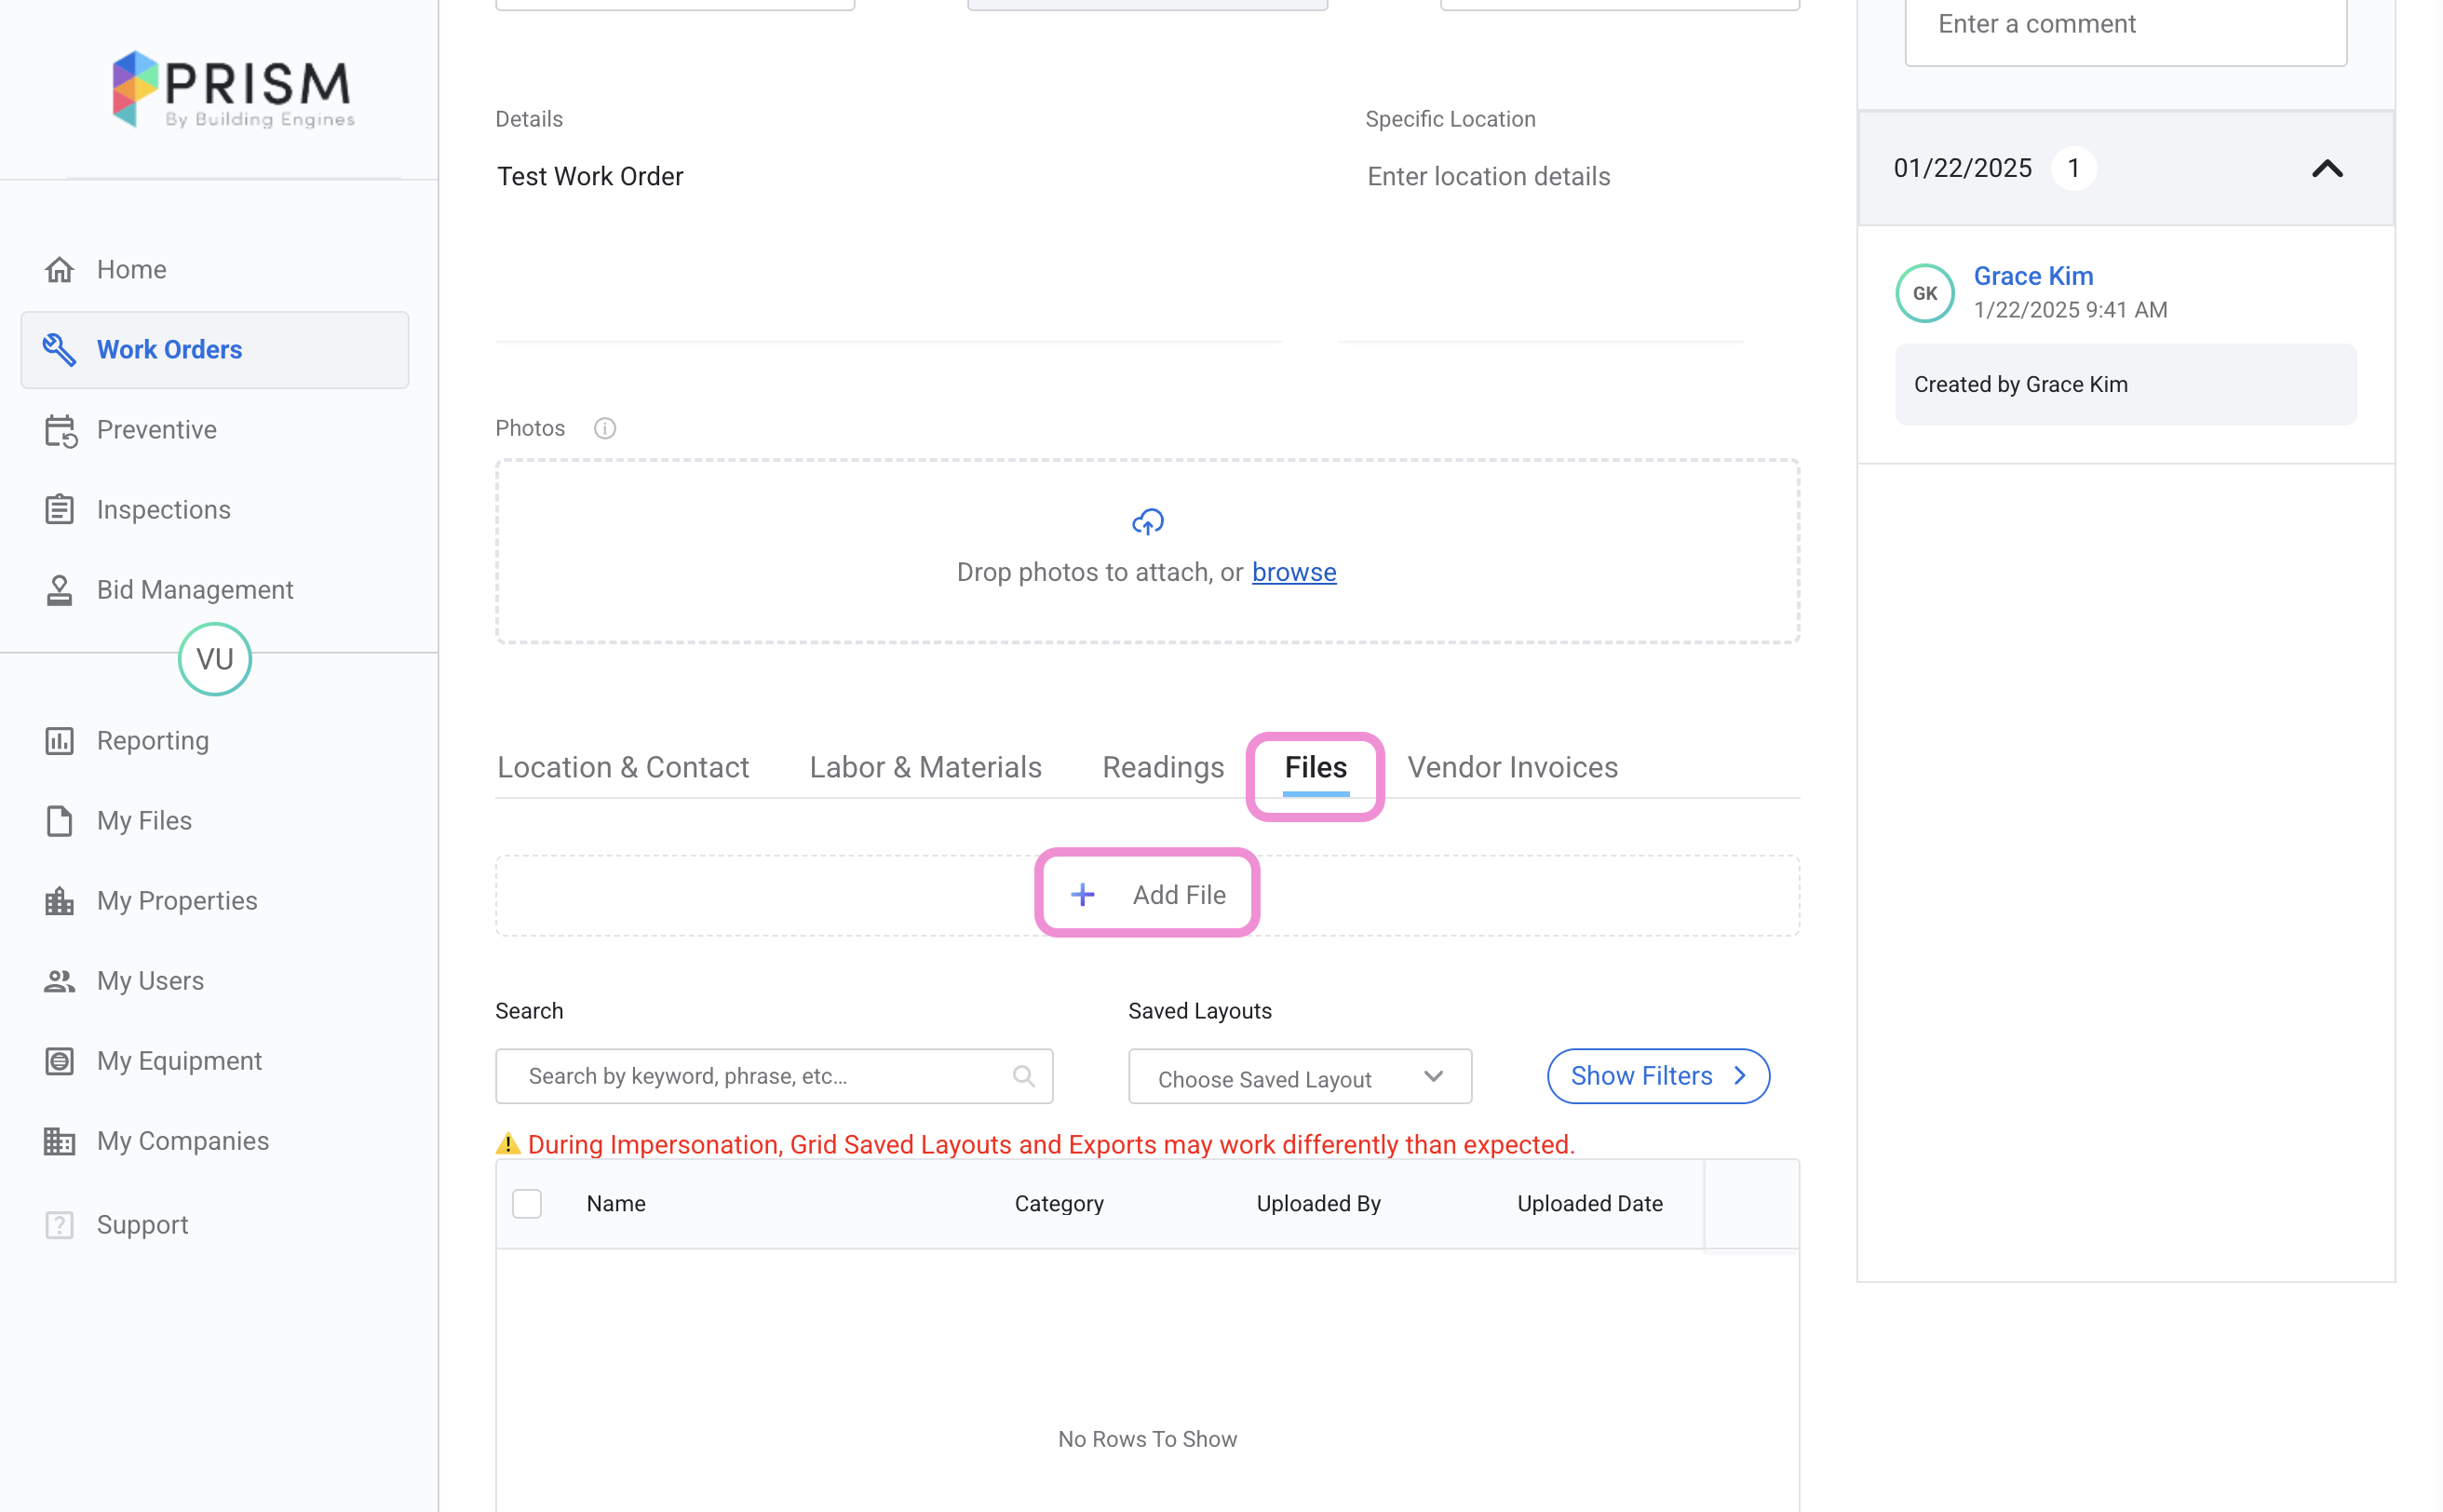Click the VU user avatar
The height and width of the screenshot is (1512, 2443).
[x=214, y=659]
